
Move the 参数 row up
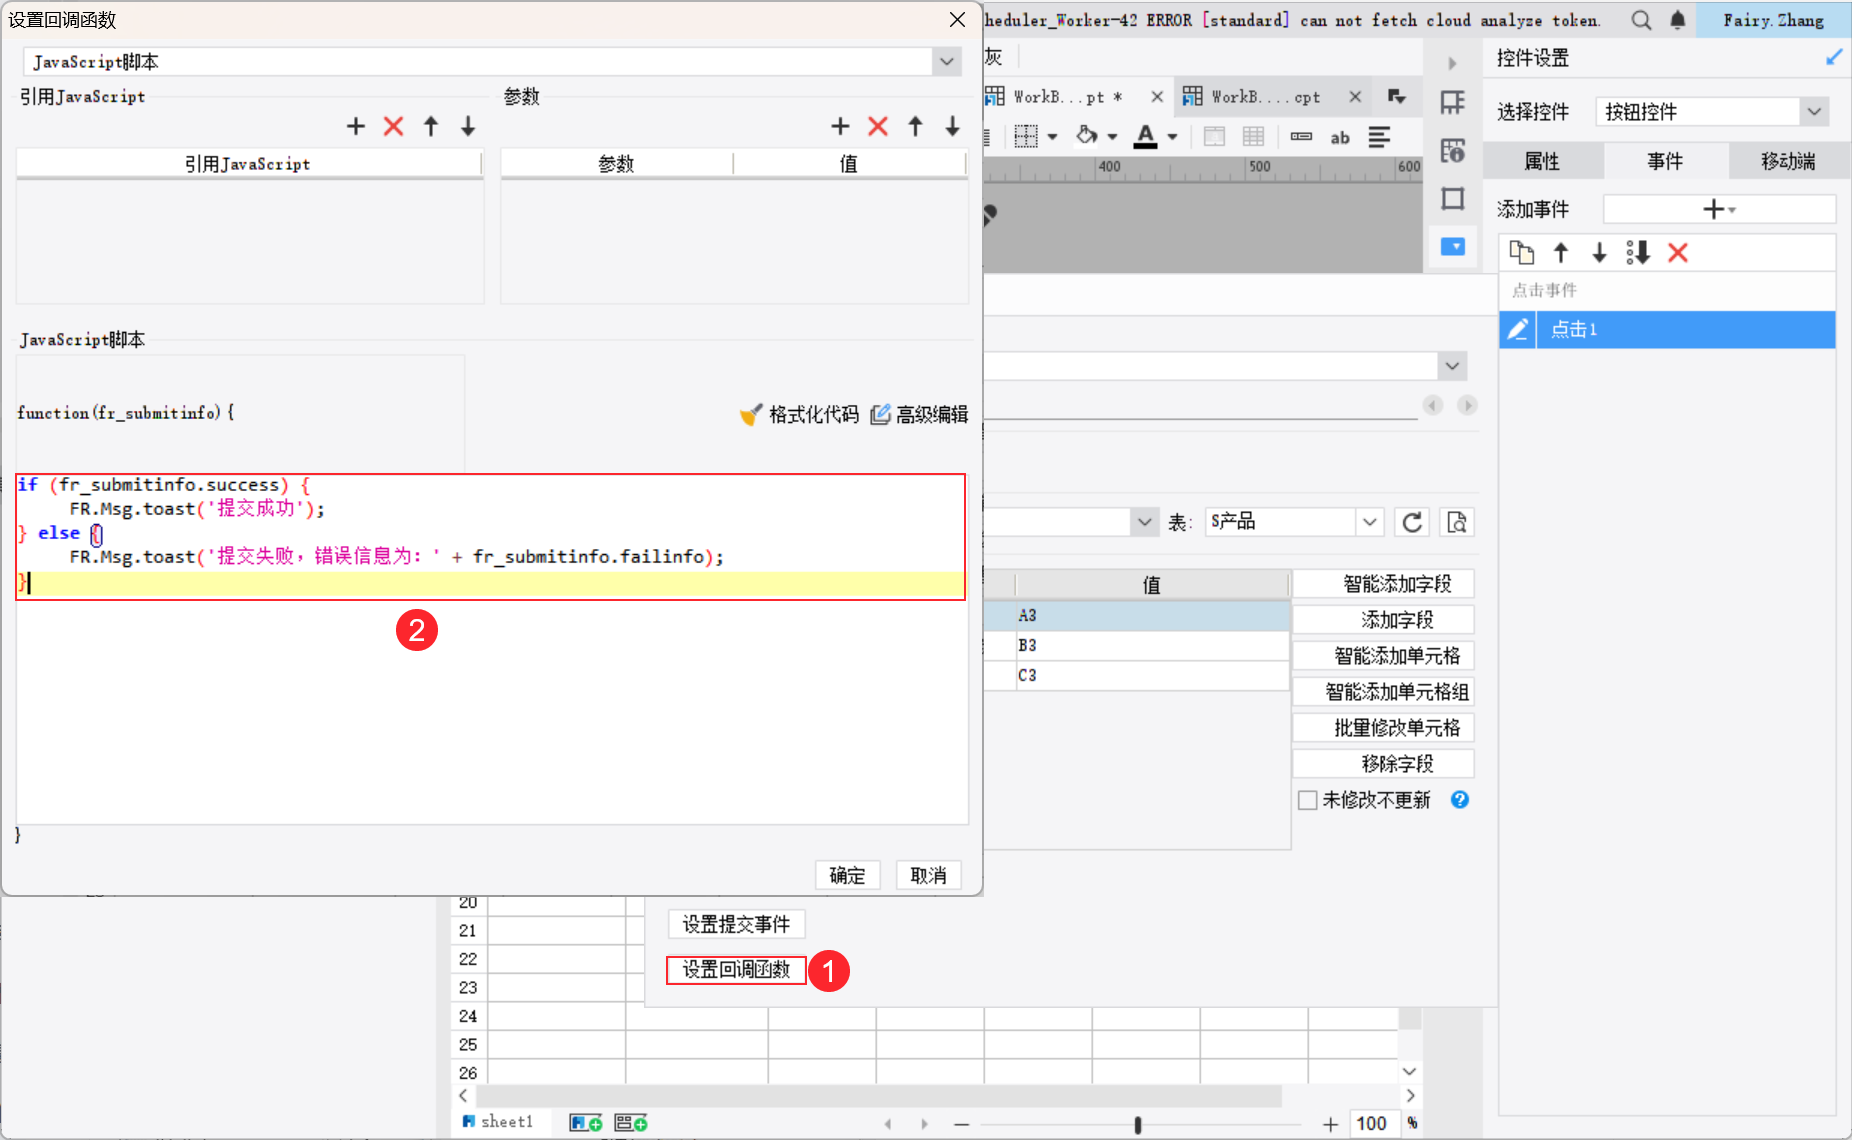(x=915, y=126)
